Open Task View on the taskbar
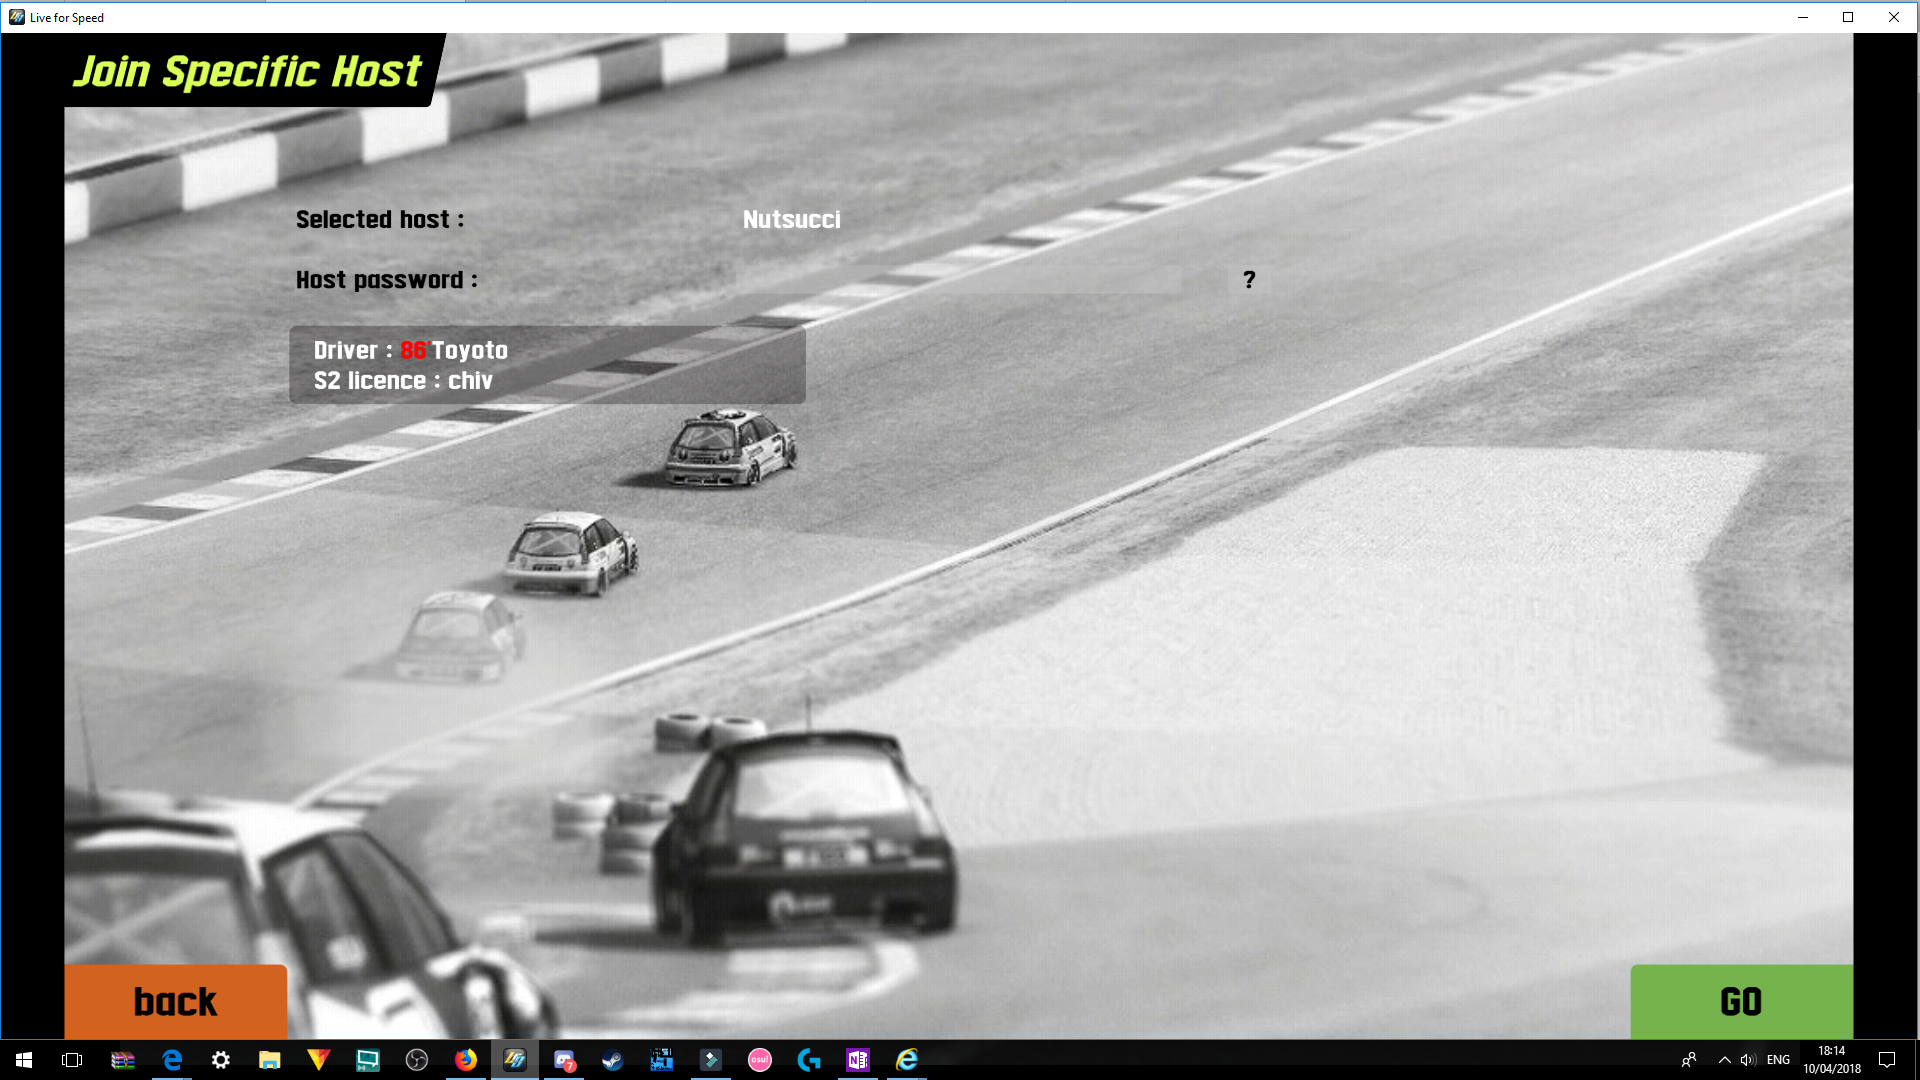The width and height of the screenshot is (1920, 1080). tap(72, 1060)
